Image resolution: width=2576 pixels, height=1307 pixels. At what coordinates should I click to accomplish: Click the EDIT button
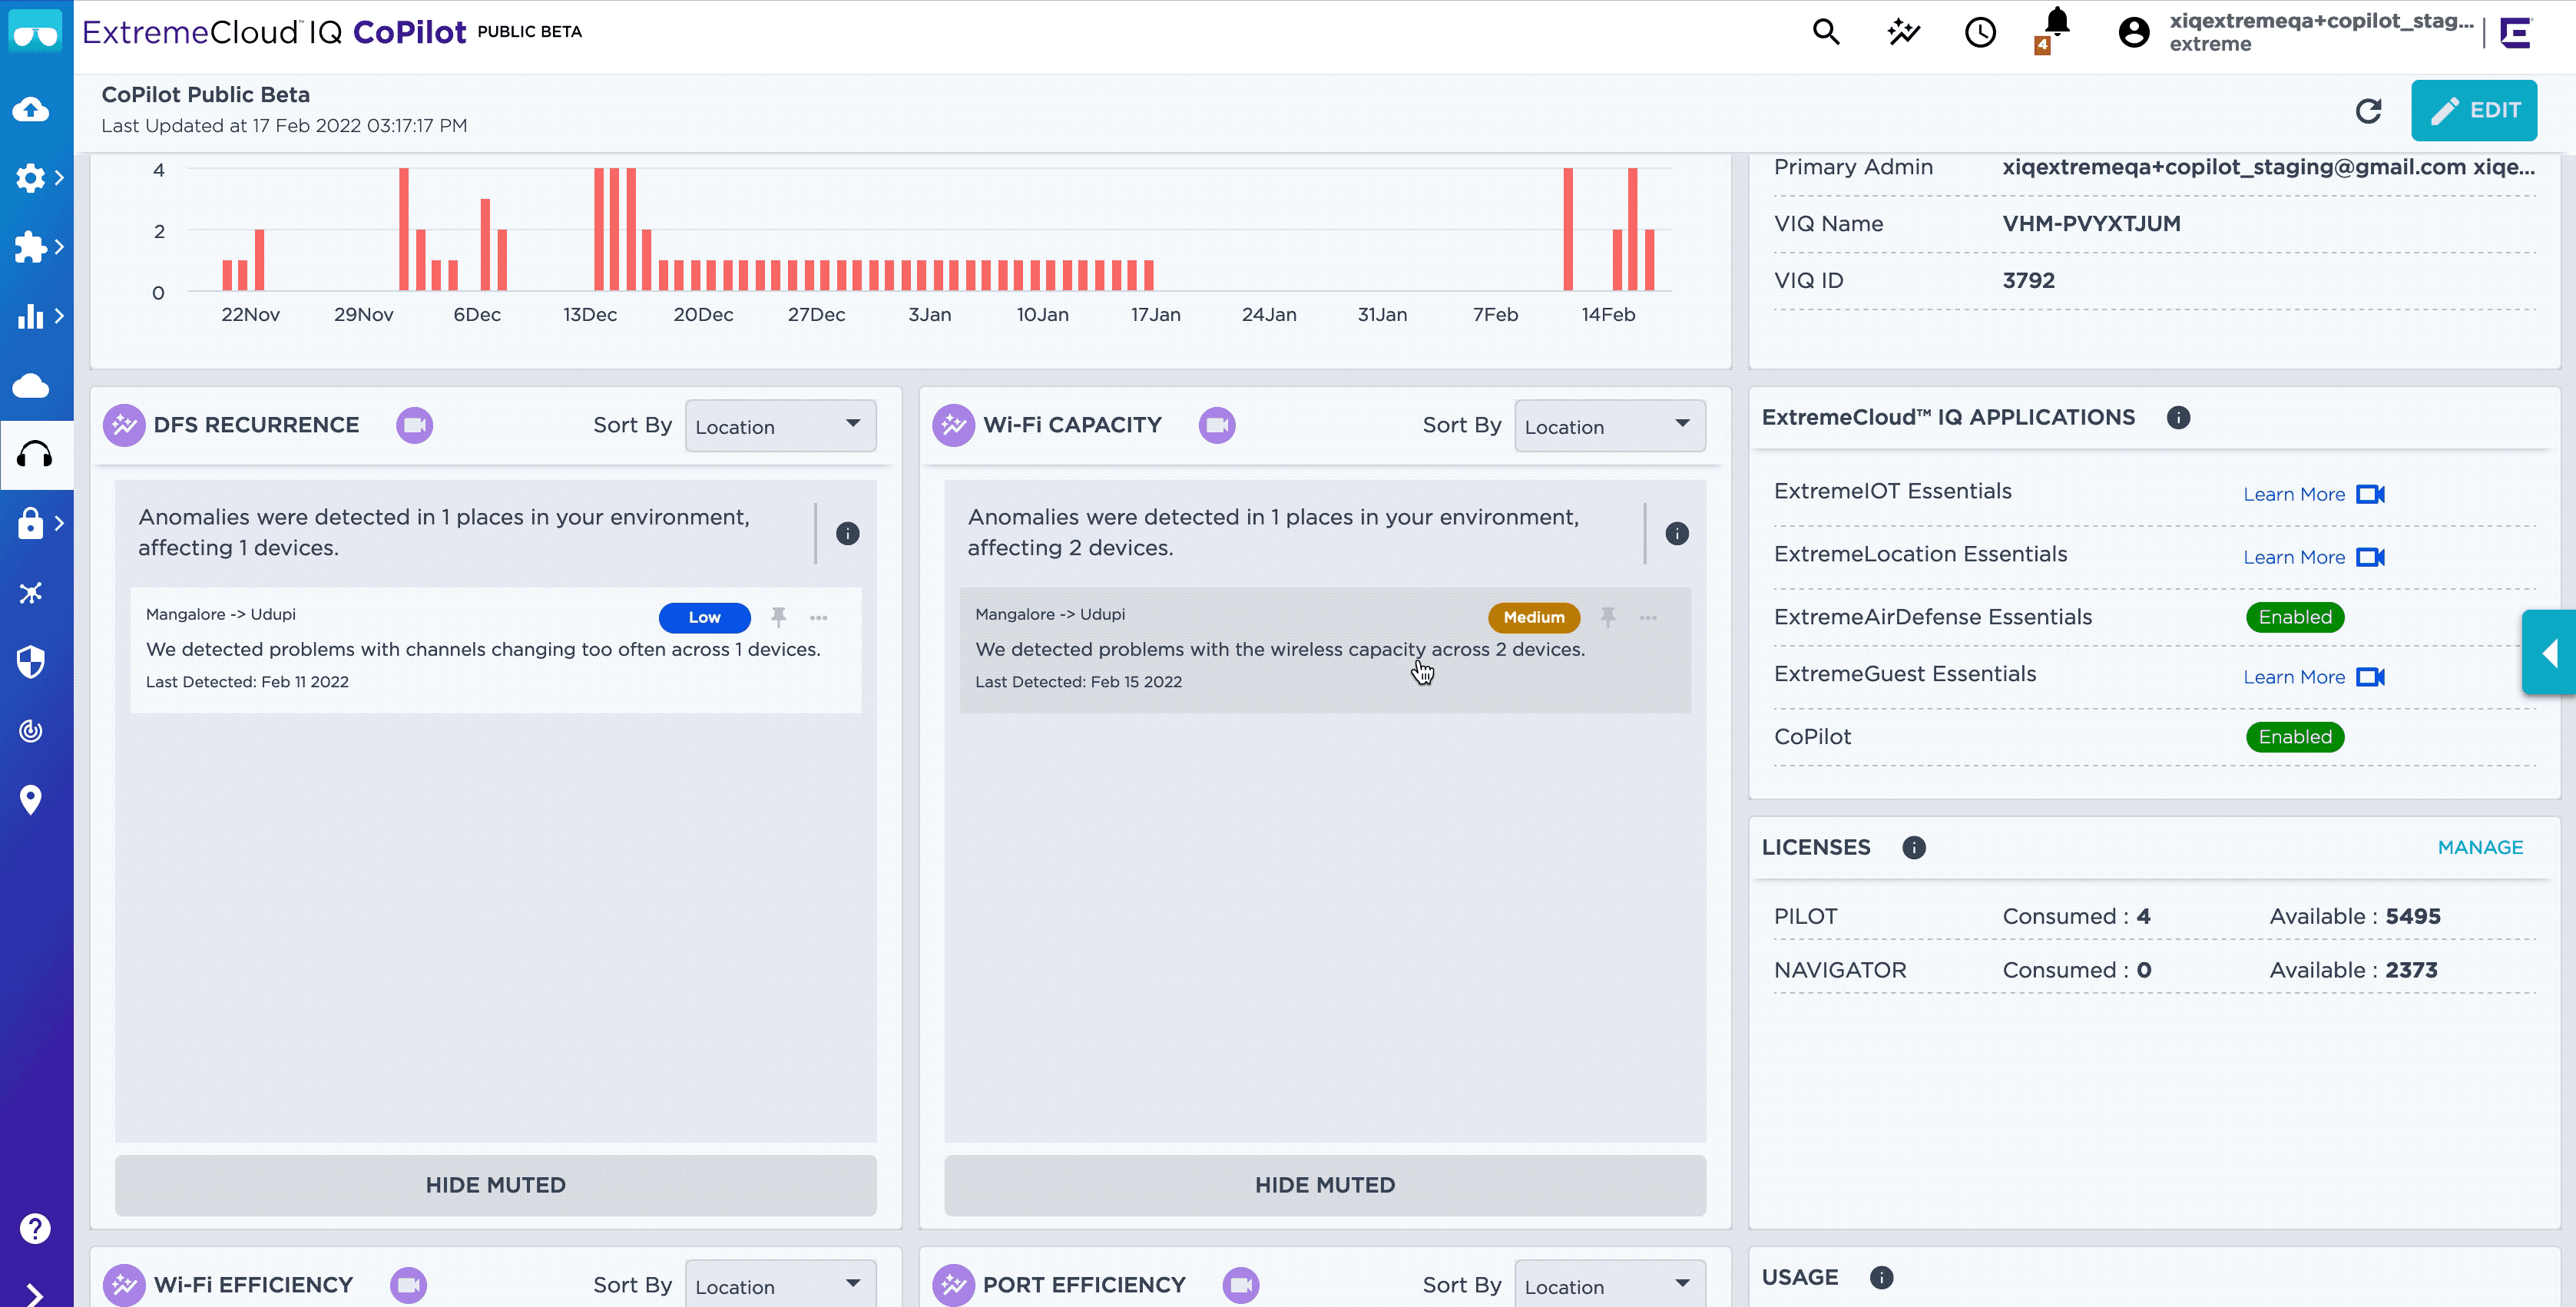[2474, 110]
